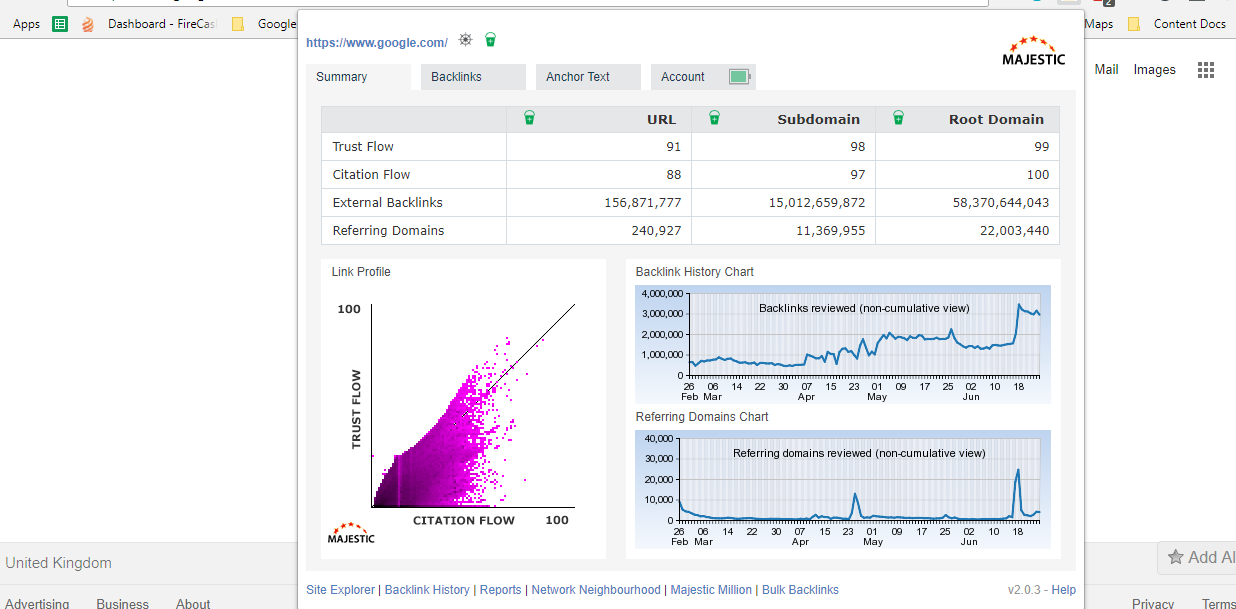1236x609 pixels.
Task: Switch to the Anchor Text tab
Action: coord(588,77)
